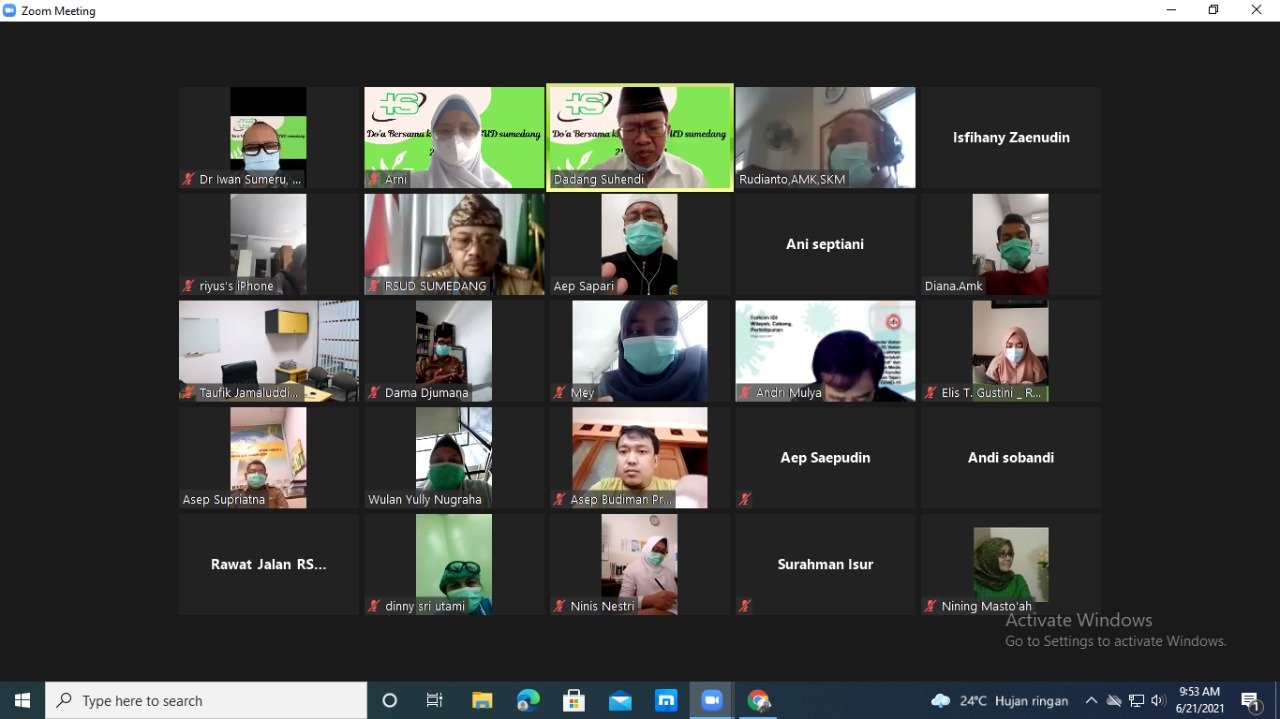Open Zoom from the taskbar

tap(711, 701)
